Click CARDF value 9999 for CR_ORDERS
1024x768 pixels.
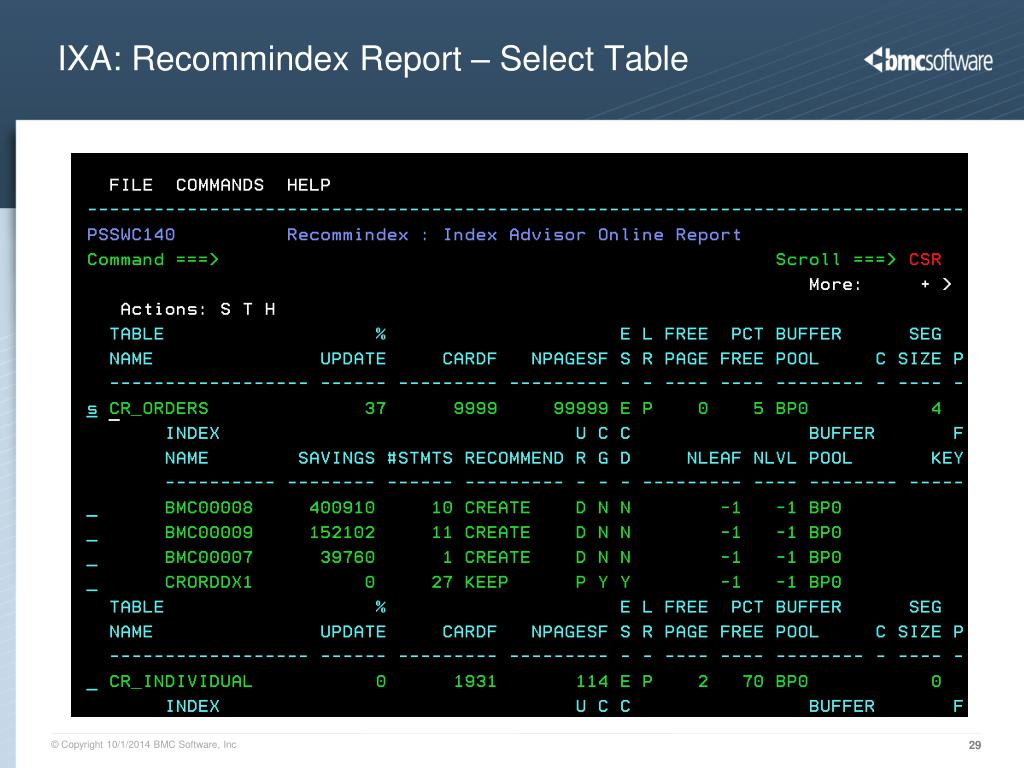pos(475,408)
